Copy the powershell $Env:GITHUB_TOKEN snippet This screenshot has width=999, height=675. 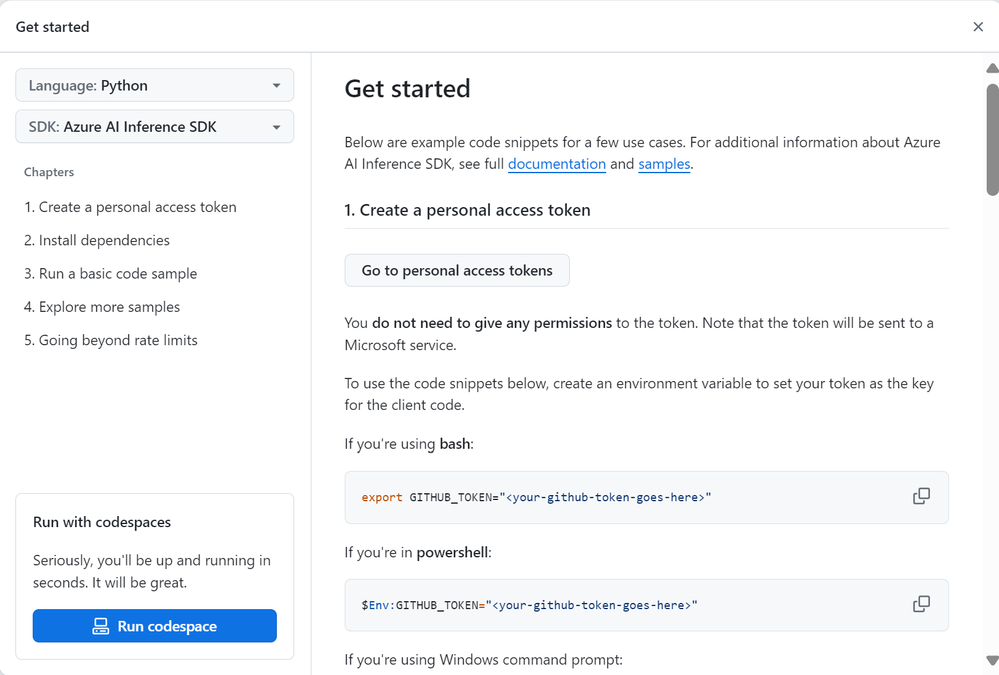tap(921, 604)
